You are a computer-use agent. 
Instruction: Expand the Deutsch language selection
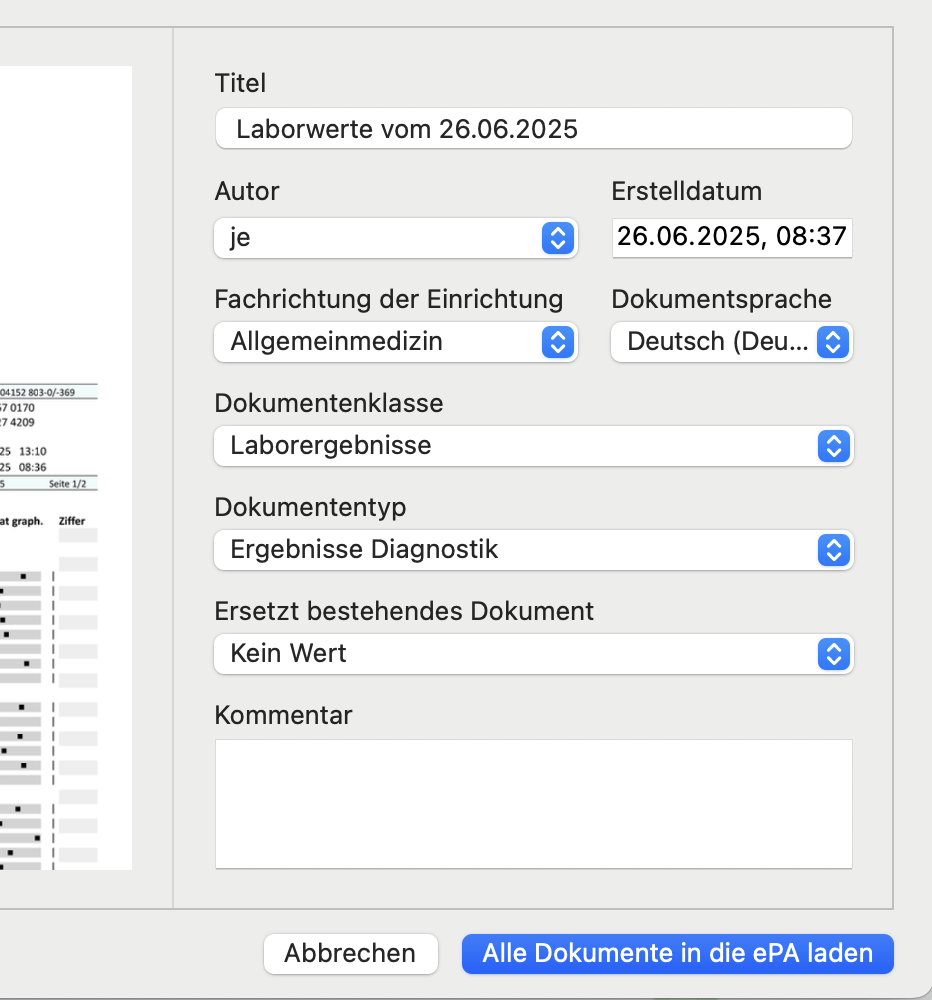[732, 342]
